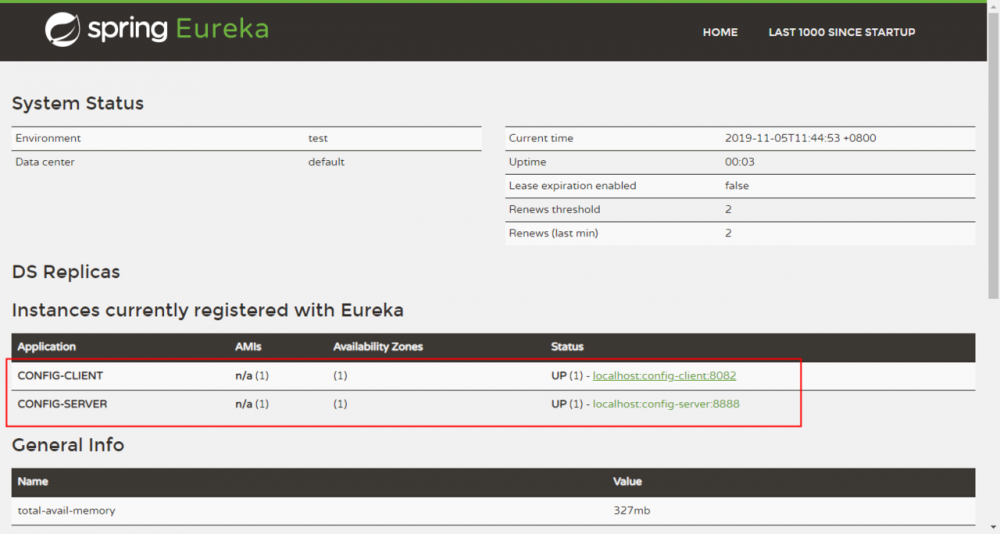Click the Spring leaf logo icon
Image resolution: width=1000 pixels, height=534 pixels.
[x=62, y=29]
